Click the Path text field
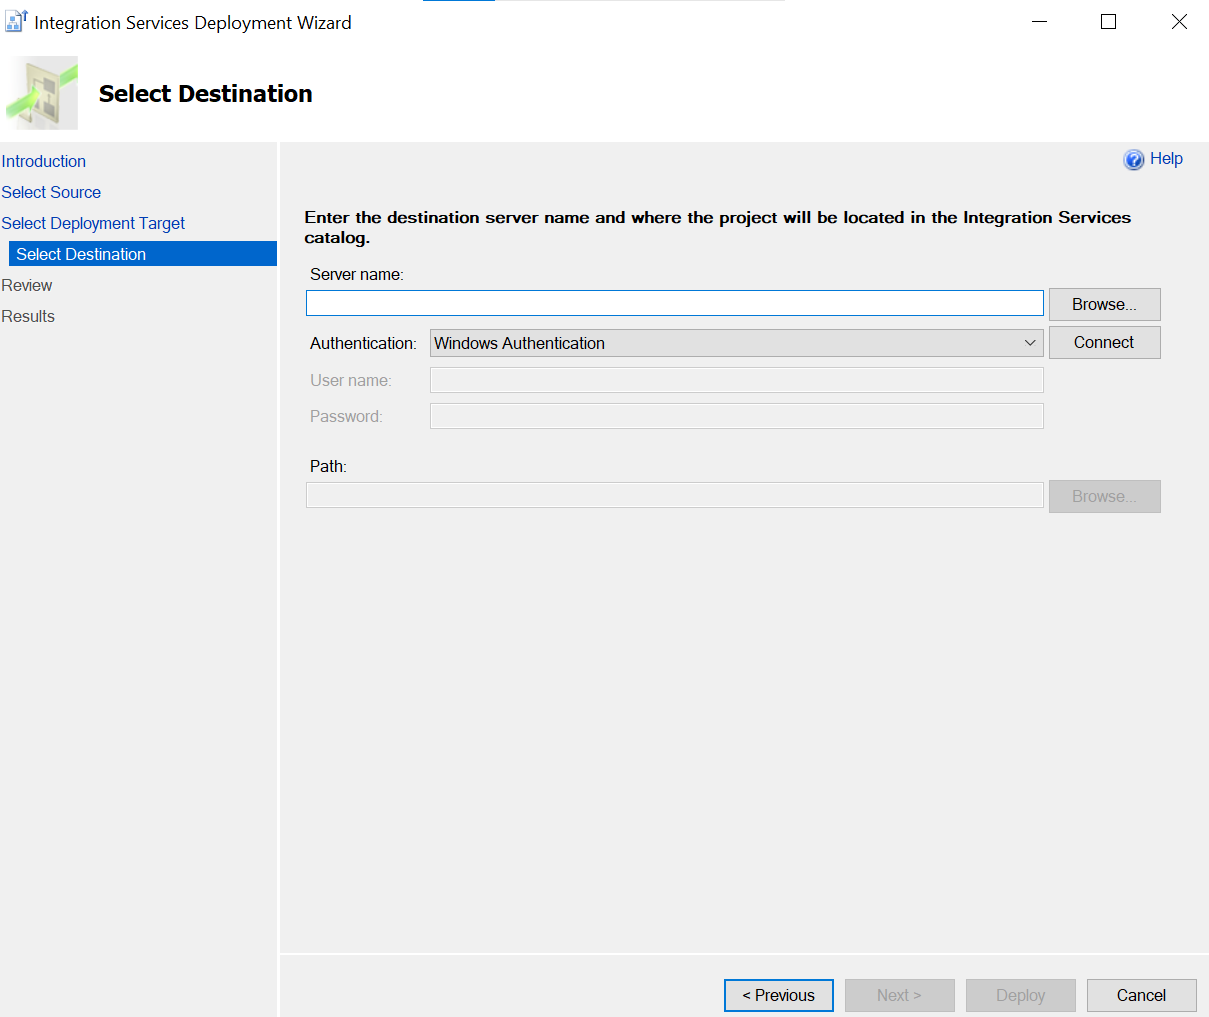Screen dimensions: 1209x1017 click(x=675, y=495)
